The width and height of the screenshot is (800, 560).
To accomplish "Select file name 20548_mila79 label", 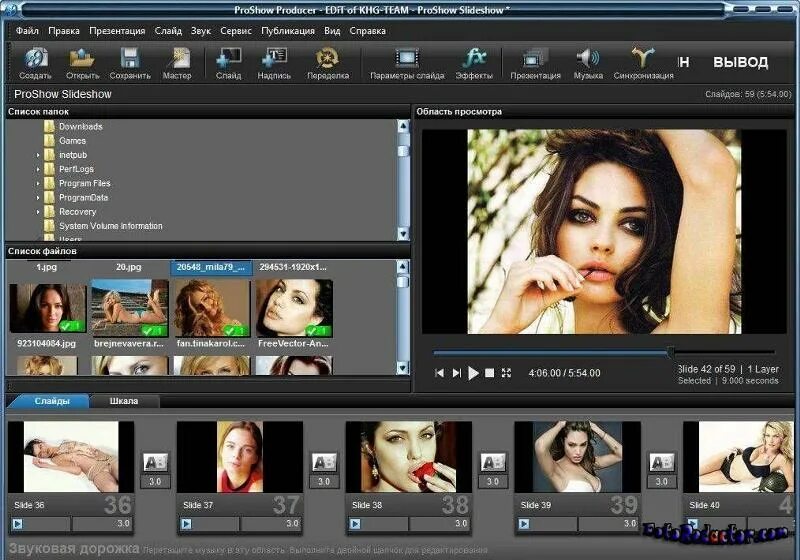I will (211, 267).
